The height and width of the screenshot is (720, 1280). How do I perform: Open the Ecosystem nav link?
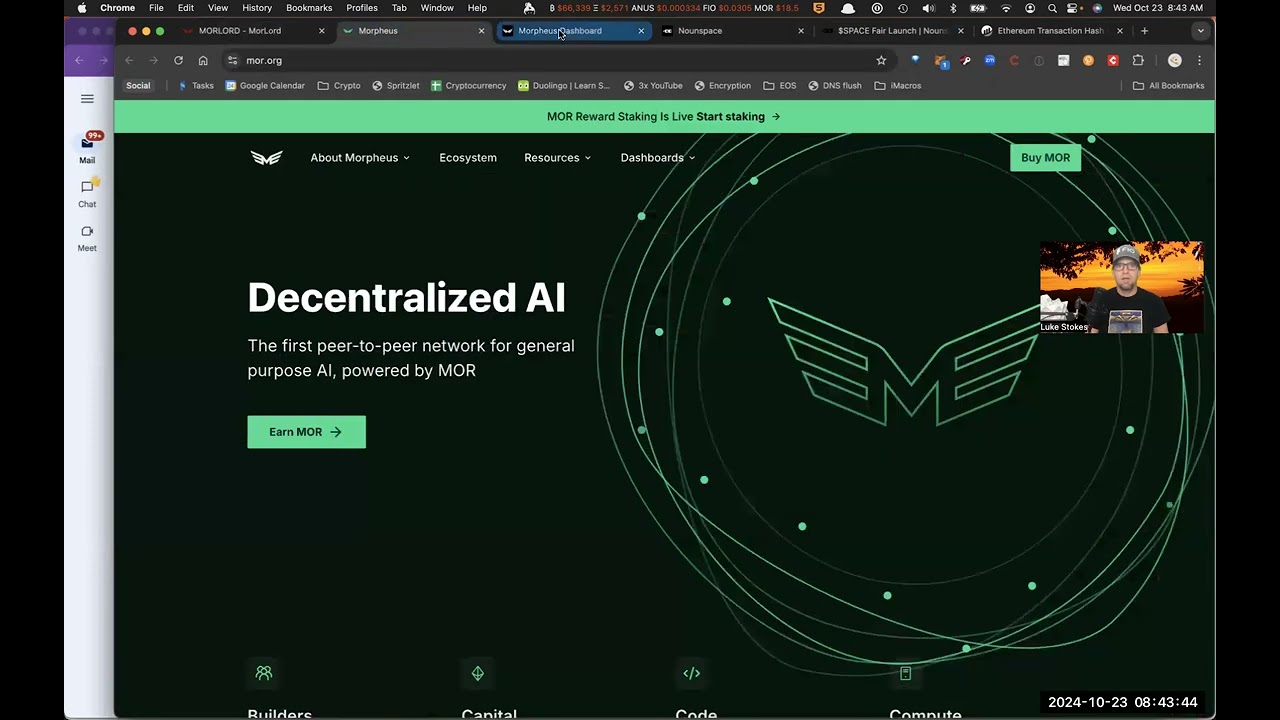(468, 158)
